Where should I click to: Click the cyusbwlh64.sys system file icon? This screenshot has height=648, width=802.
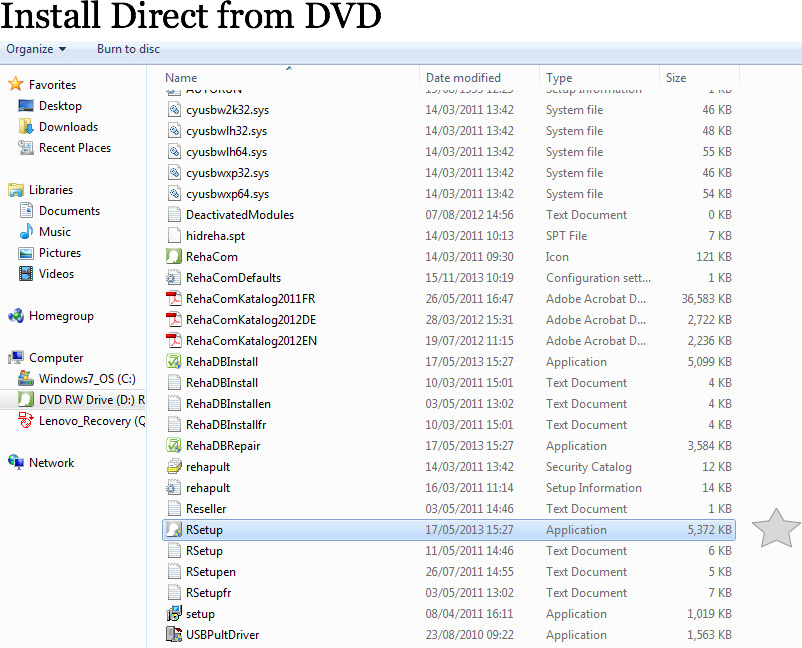pos(174,151)
